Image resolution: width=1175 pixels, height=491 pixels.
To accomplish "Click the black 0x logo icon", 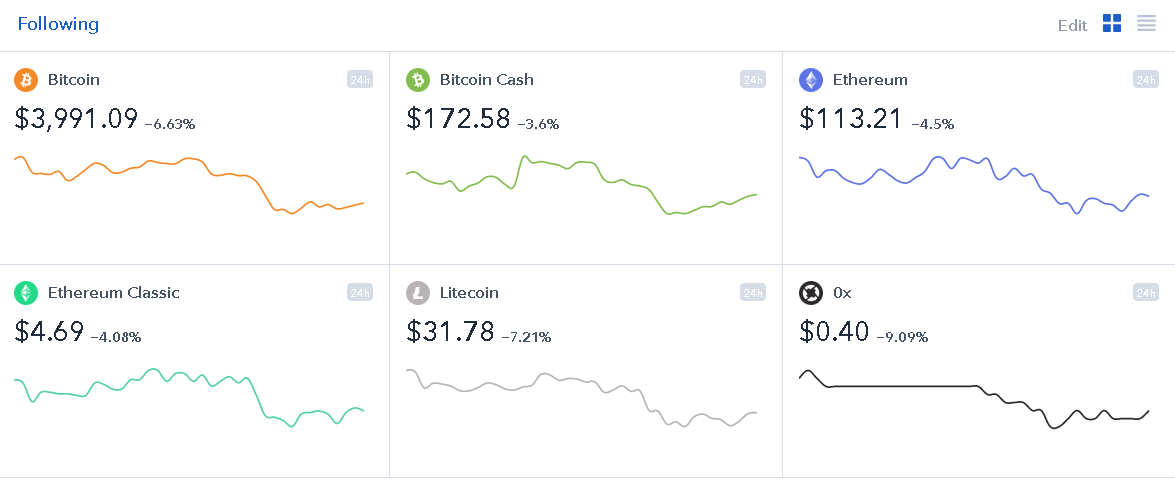I will point(811,293).
